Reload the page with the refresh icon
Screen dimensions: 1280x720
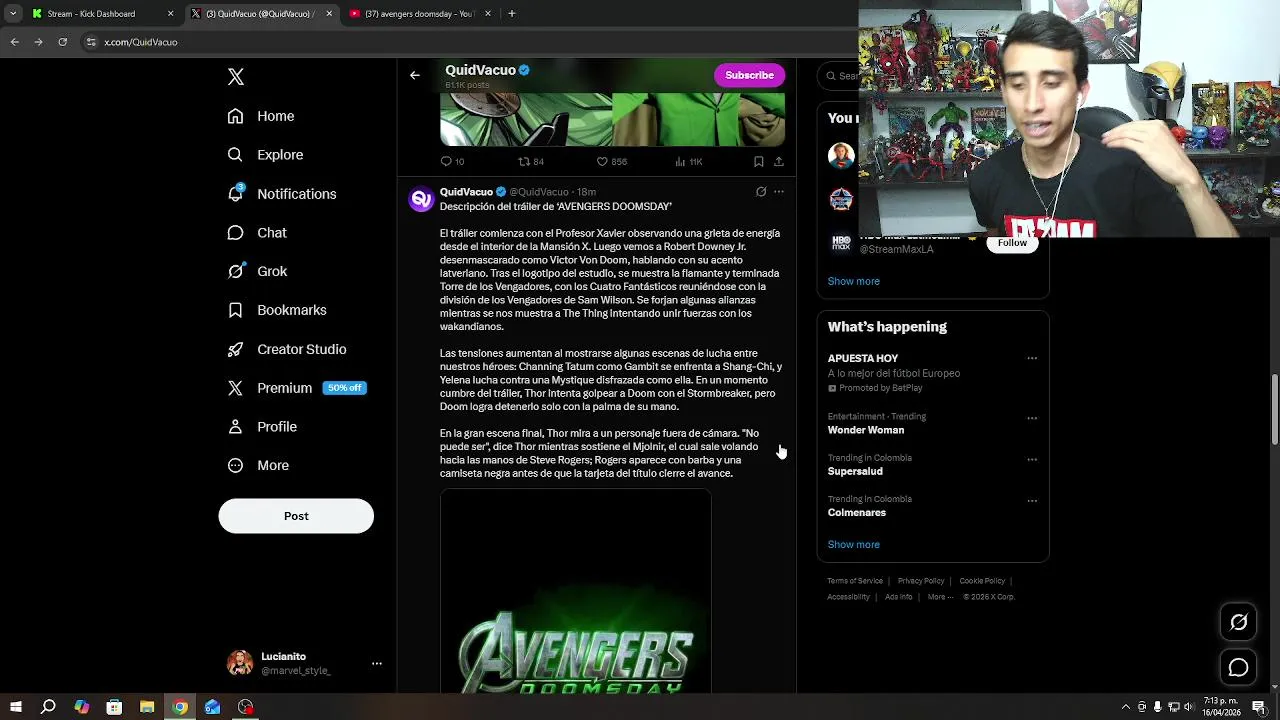(62, 42)
